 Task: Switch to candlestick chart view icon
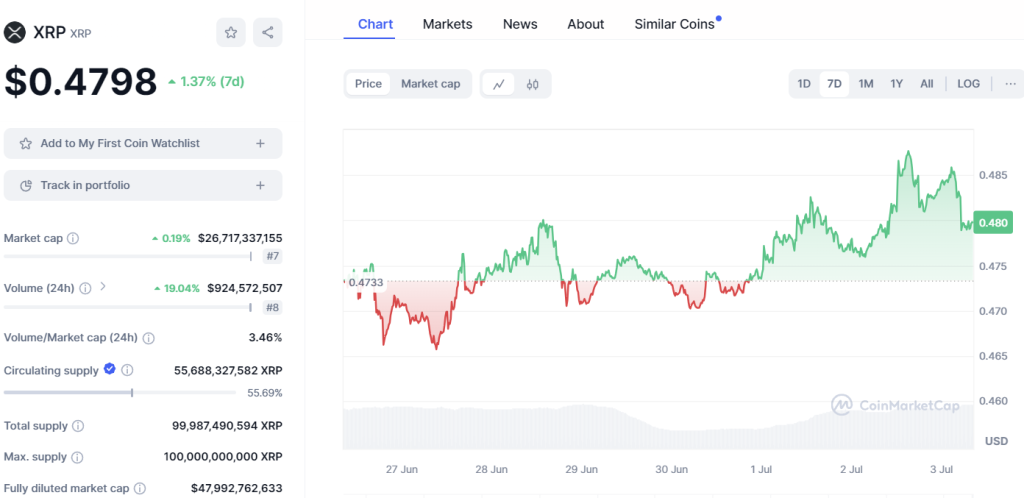[x=533, y=84]
